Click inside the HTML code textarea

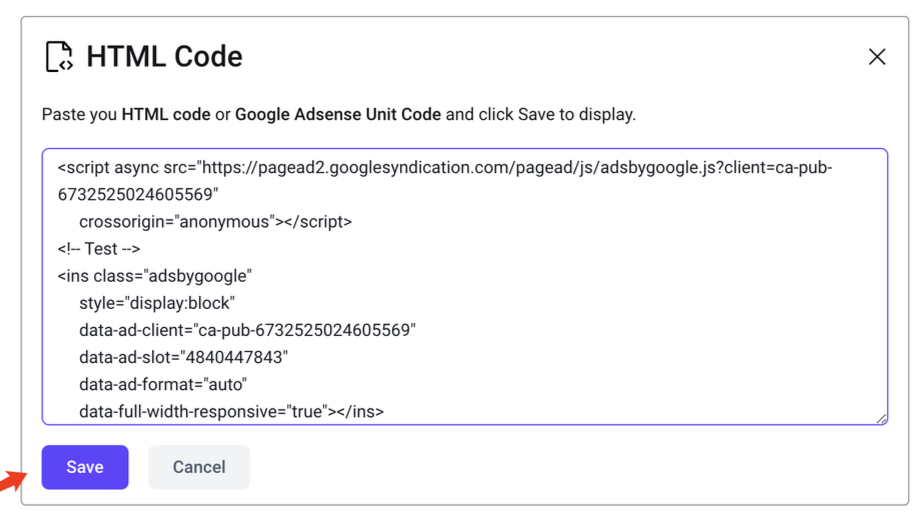pyautogui.click(x=465, y=287)
